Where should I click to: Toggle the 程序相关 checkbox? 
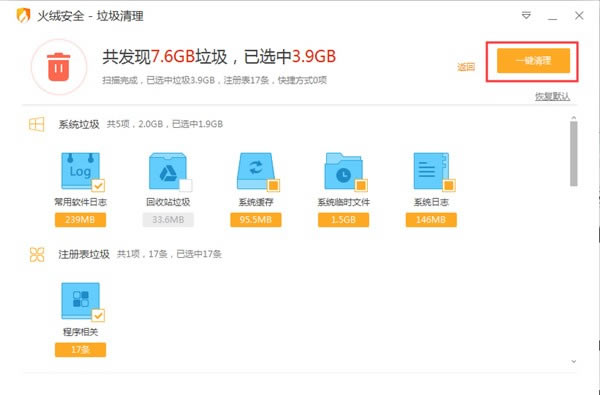[98, 315]
